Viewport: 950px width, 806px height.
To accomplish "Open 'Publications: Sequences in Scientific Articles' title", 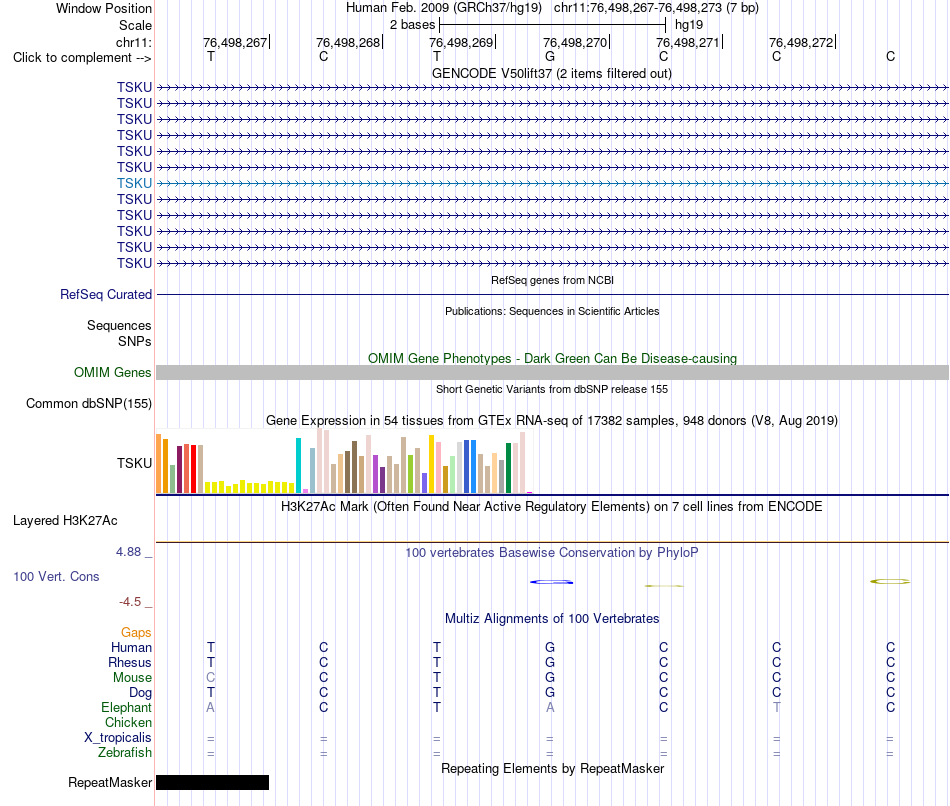I will click(552, 311).
